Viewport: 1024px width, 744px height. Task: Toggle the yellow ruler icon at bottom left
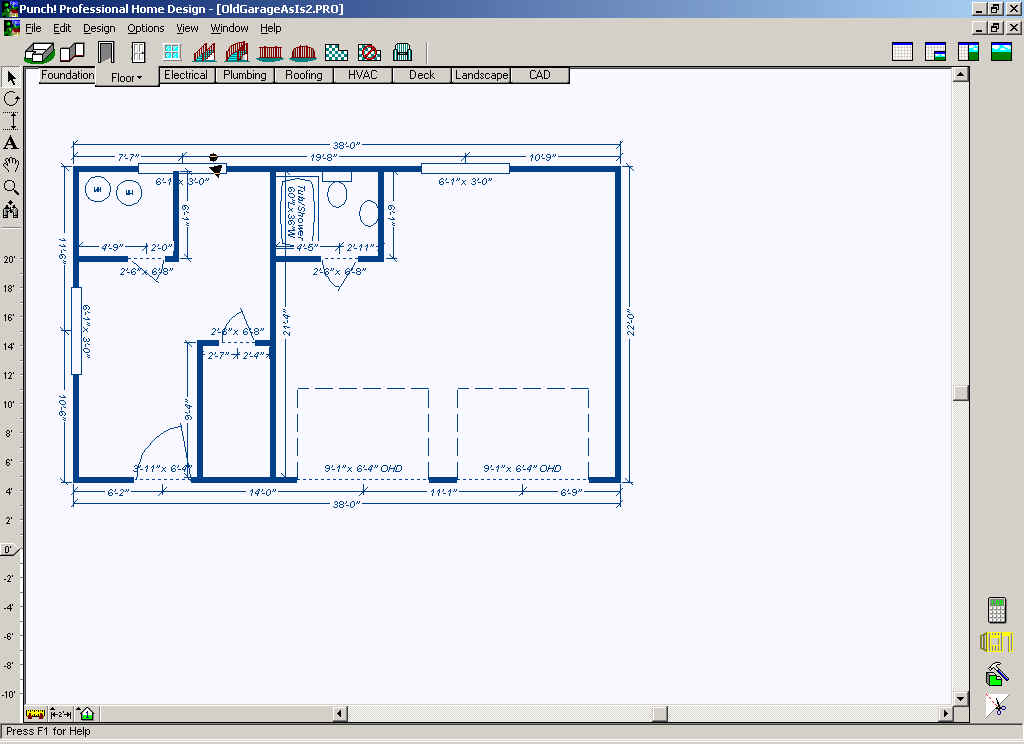[35, 714]
